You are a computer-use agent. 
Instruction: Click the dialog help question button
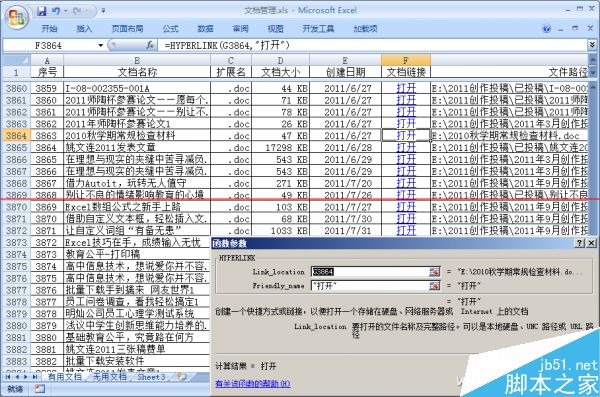click(x=580, y=243)
